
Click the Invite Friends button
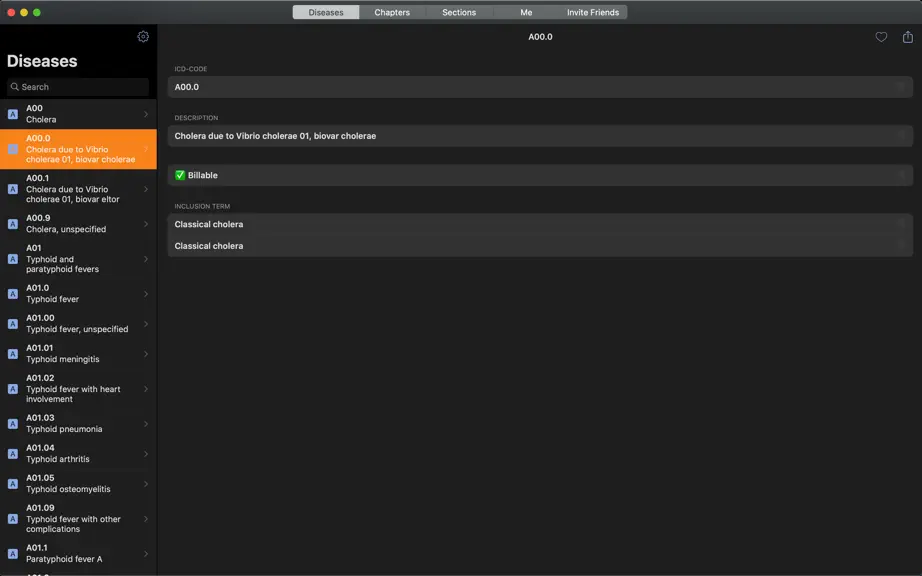point(593,12)
